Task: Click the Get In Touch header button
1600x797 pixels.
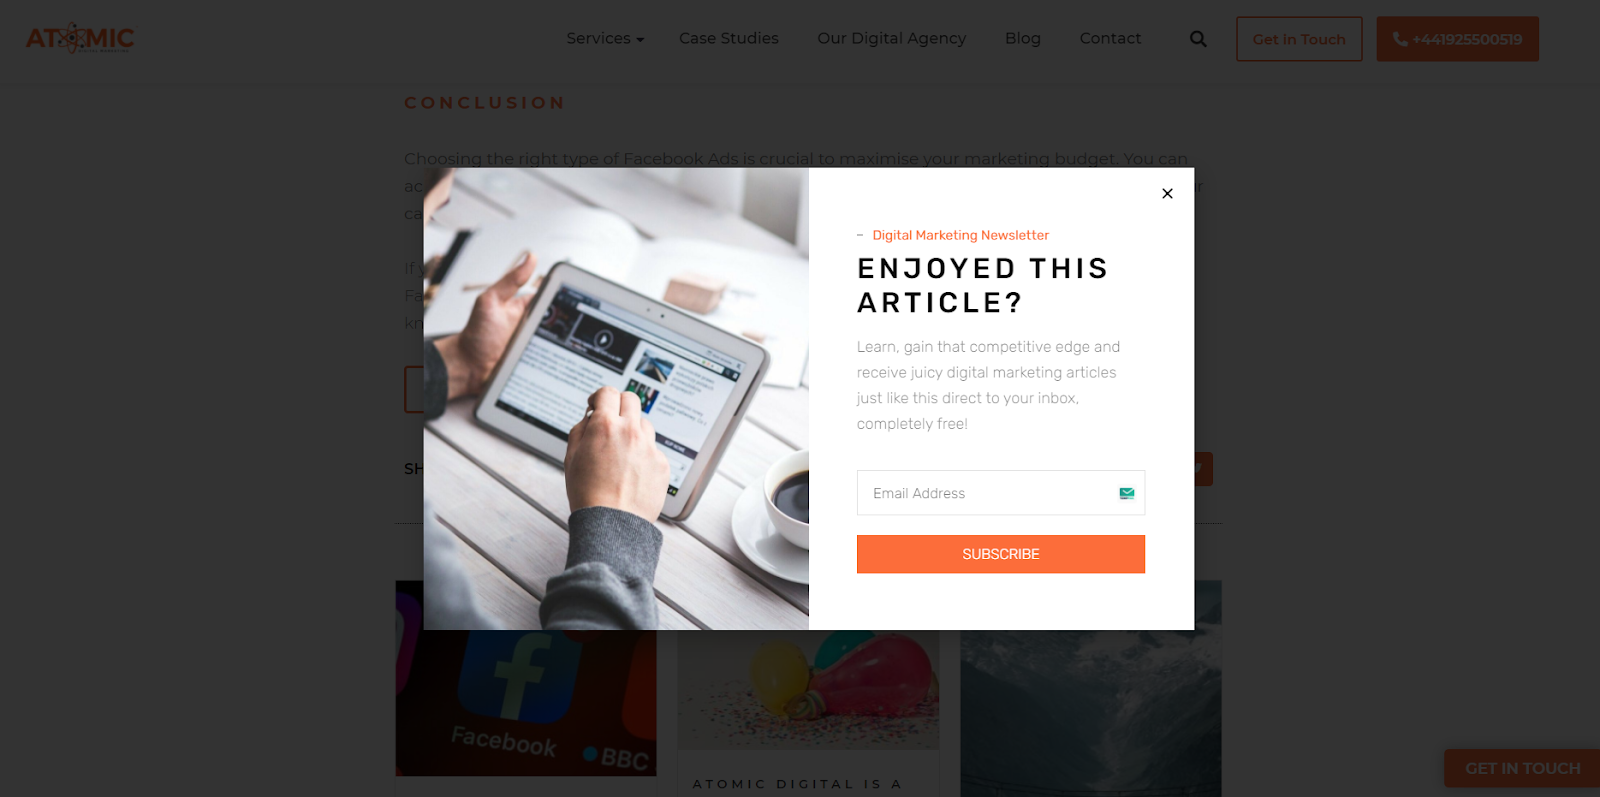Action: [1299, 39]
